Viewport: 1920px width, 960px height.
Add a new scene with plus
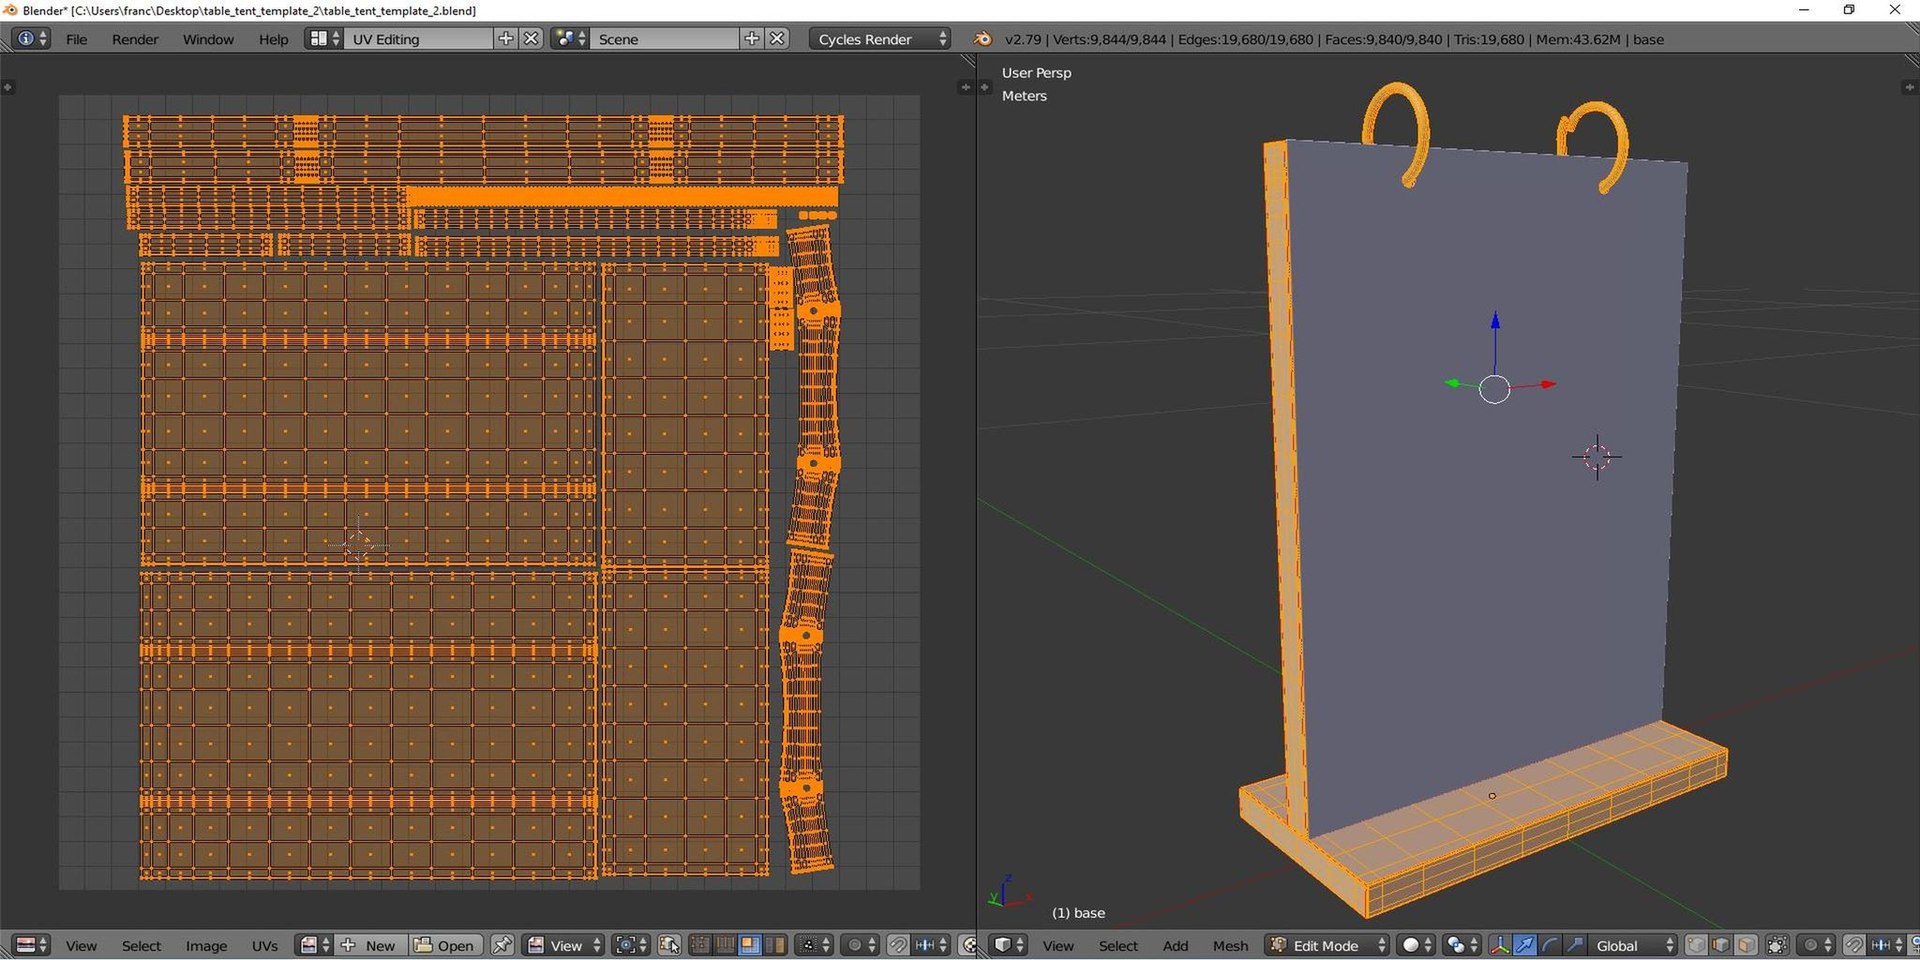(x=752, y=39)
